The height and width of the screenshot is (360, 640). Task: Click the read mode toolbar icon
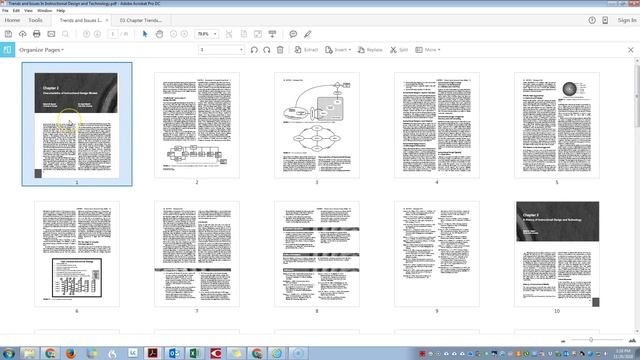click(272, 34)
